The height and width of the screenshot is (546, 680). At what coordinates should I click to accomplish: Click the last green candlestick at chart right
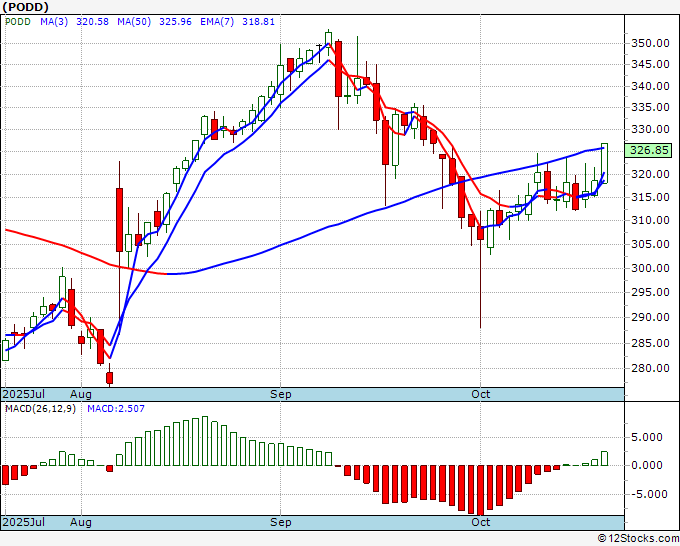(x=605, y=163)
